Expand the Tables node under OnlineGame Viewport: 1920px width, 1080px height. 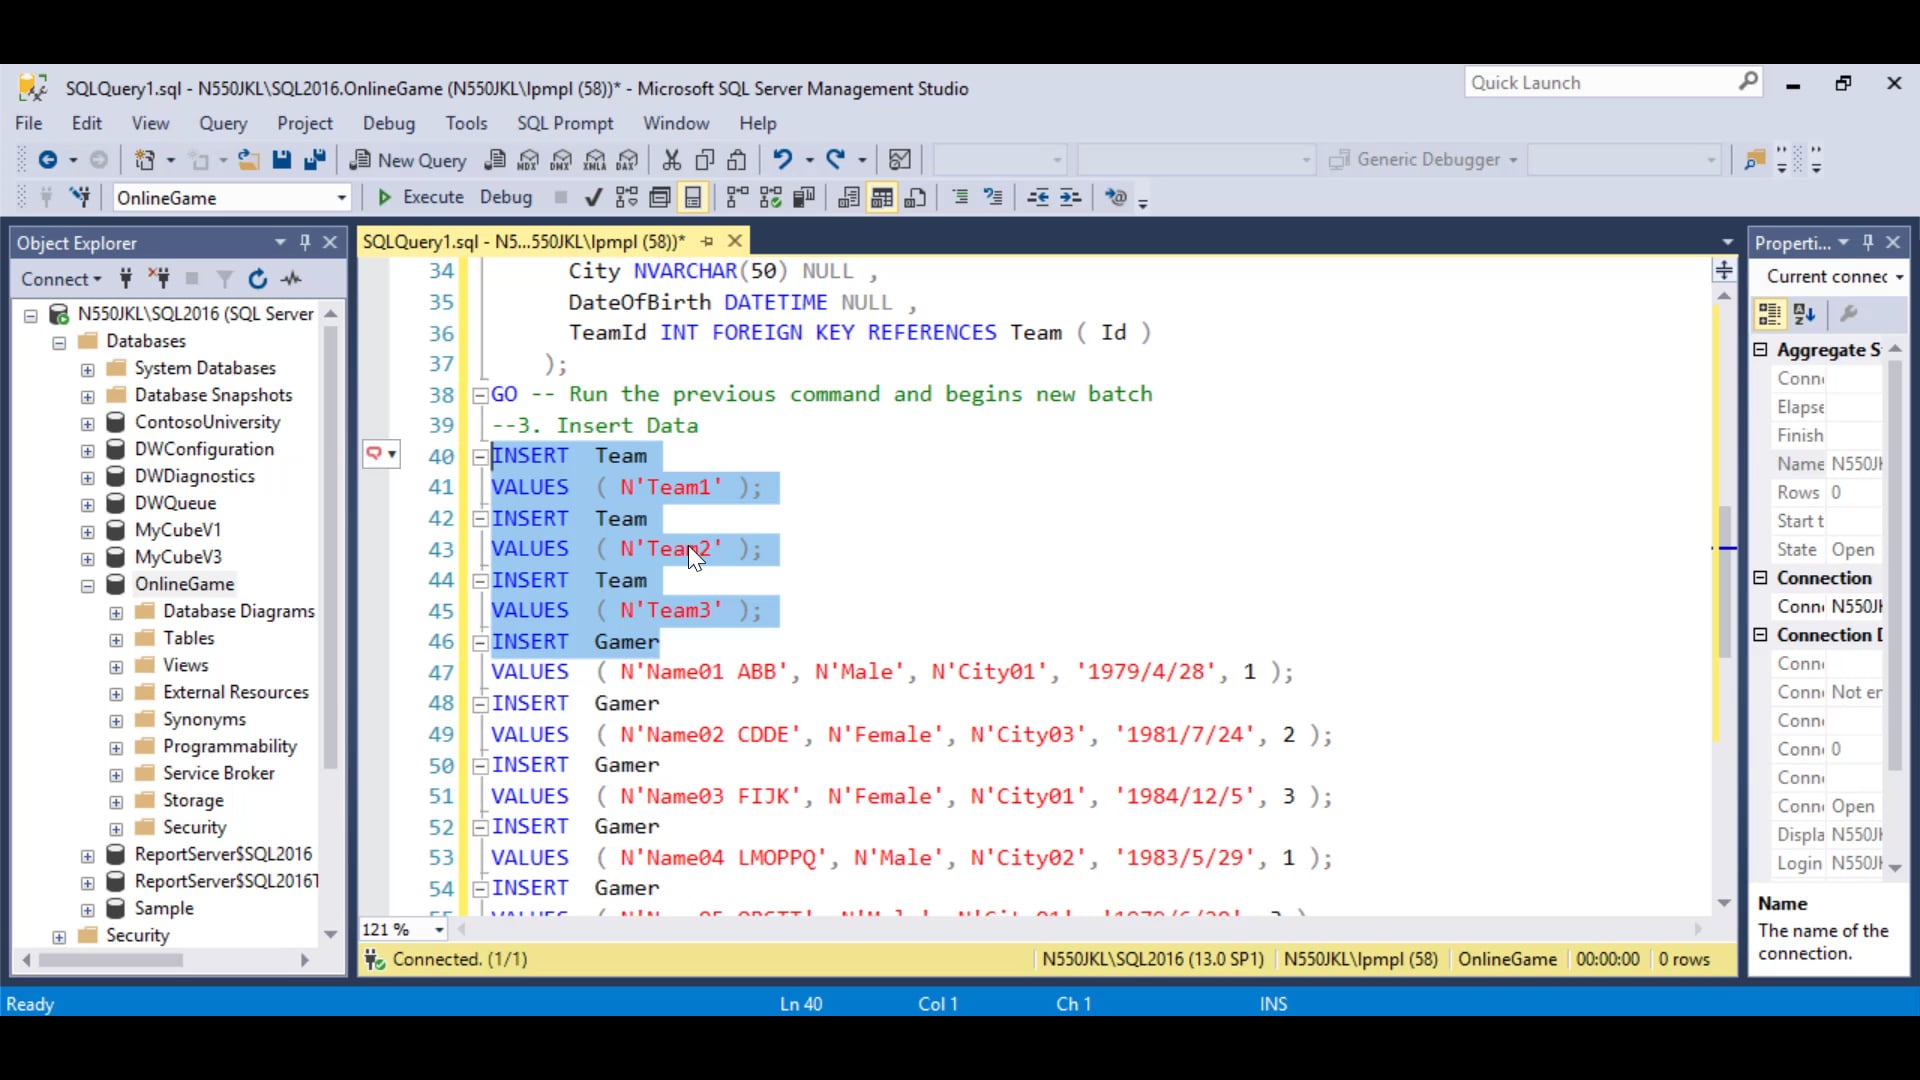tap(115, 637)
